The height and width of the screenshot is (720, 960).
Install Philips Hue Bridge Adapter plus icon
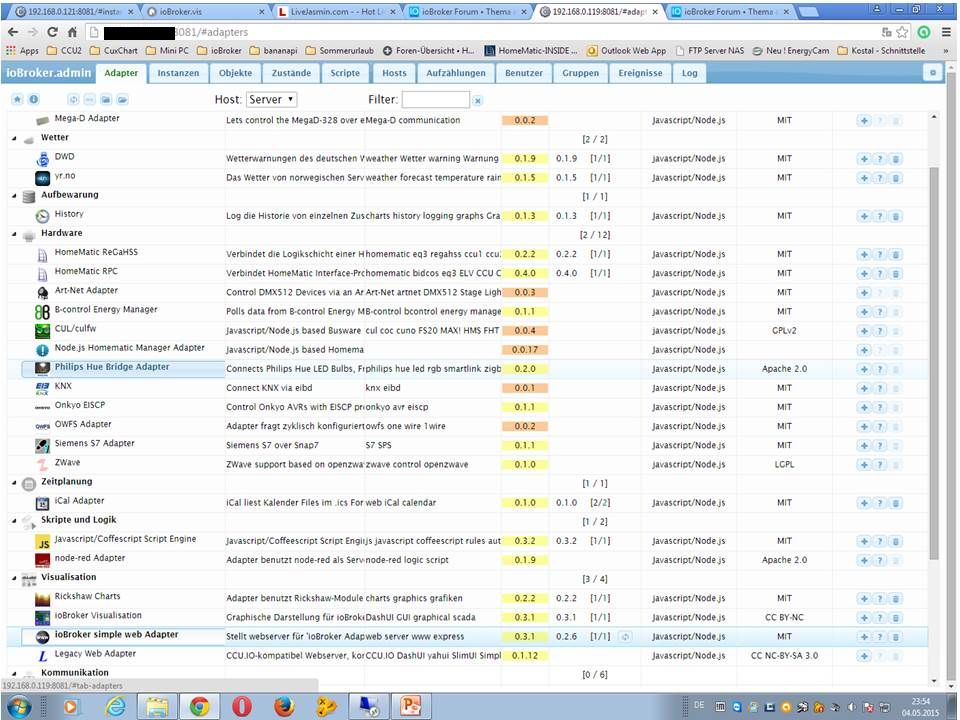[x=864, y=369]
